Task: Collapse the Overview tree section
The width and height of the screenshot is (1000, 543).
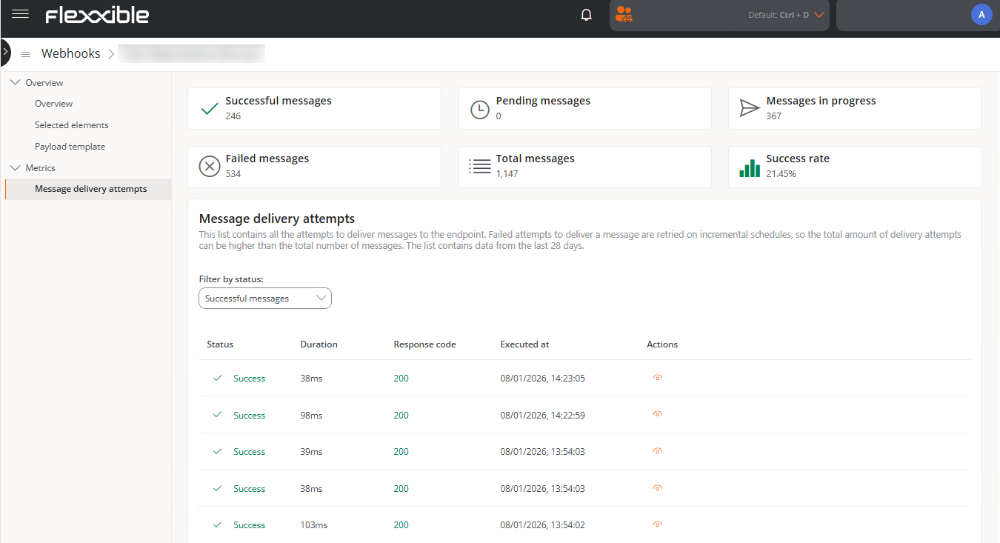Action: coord(15,83)
